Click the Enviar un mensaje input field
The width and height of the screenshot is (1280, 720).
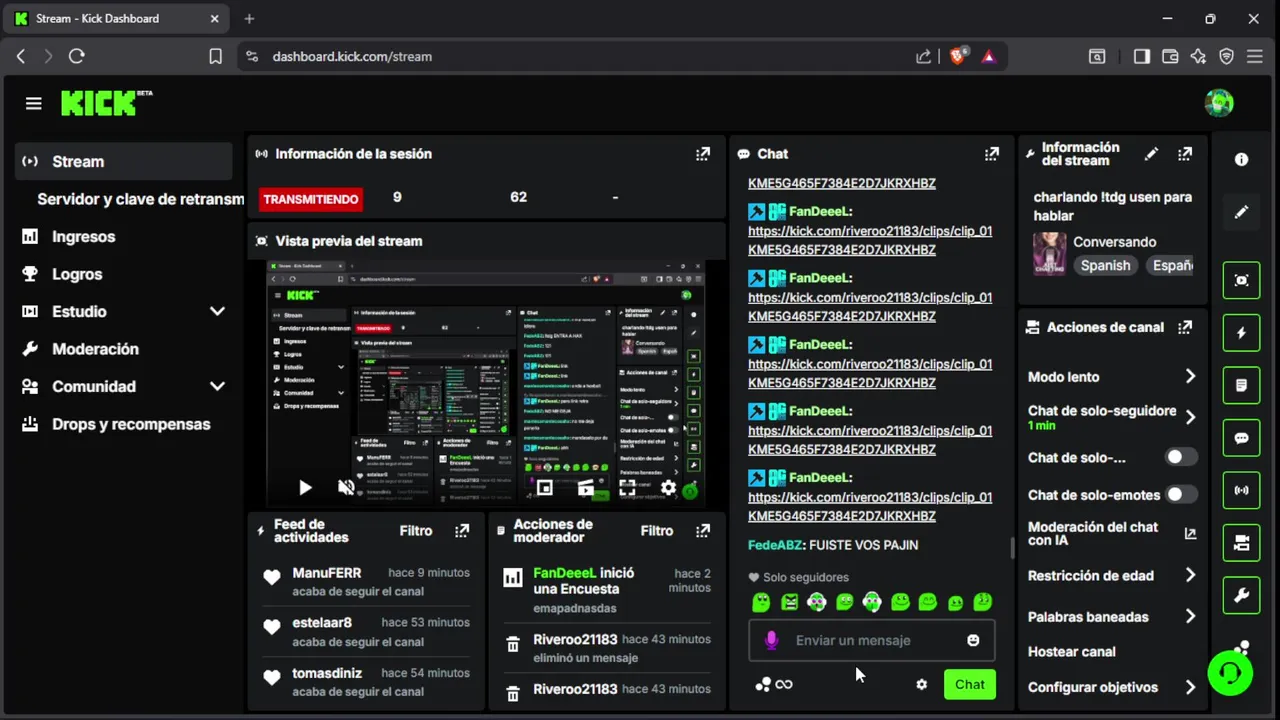[x=872, y=640]
